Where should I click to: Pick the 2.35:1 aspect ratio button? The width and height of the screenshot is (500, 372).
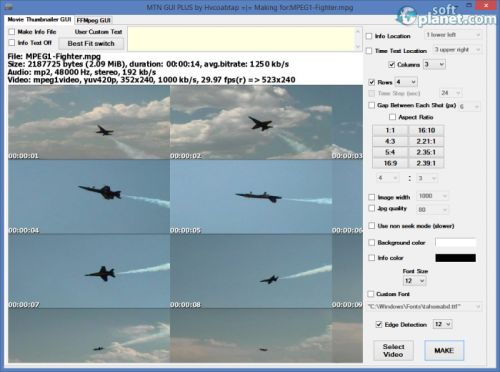pyautogui.click(x=426, y=152)
